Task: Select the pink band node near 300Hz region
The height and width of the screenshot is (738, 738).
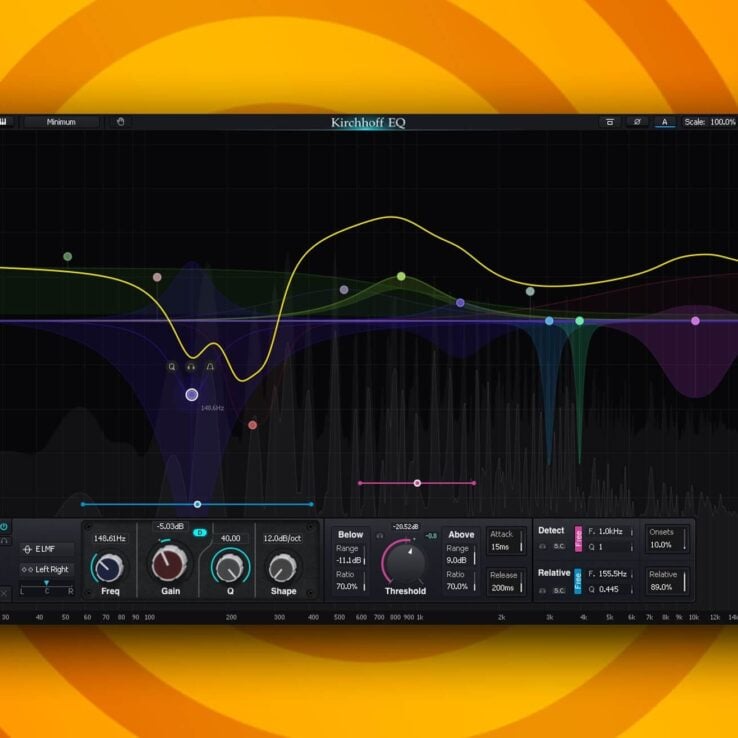Action: pyautogui.click(x=157, y=277)
